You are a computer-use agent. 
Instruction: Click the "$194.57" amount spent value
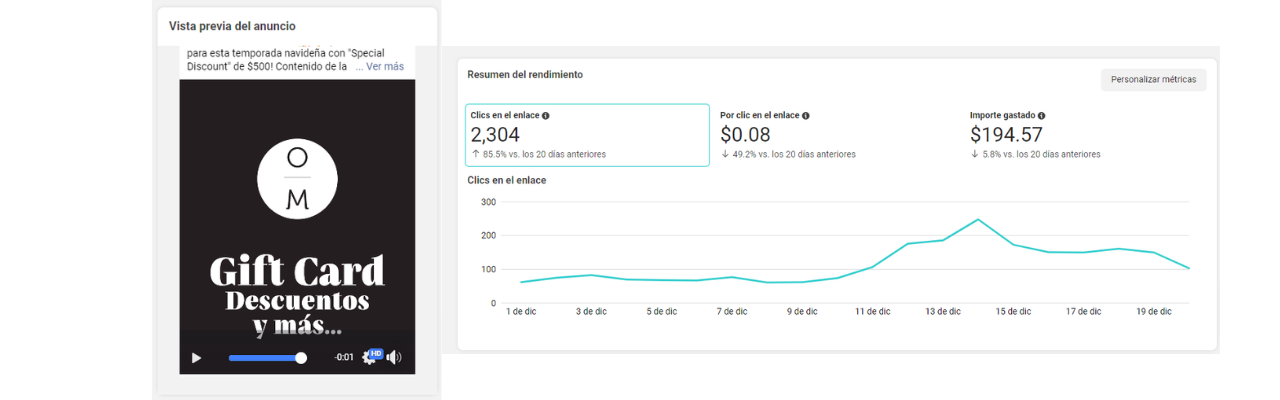pyautogui.click(x=1006, y=135)
